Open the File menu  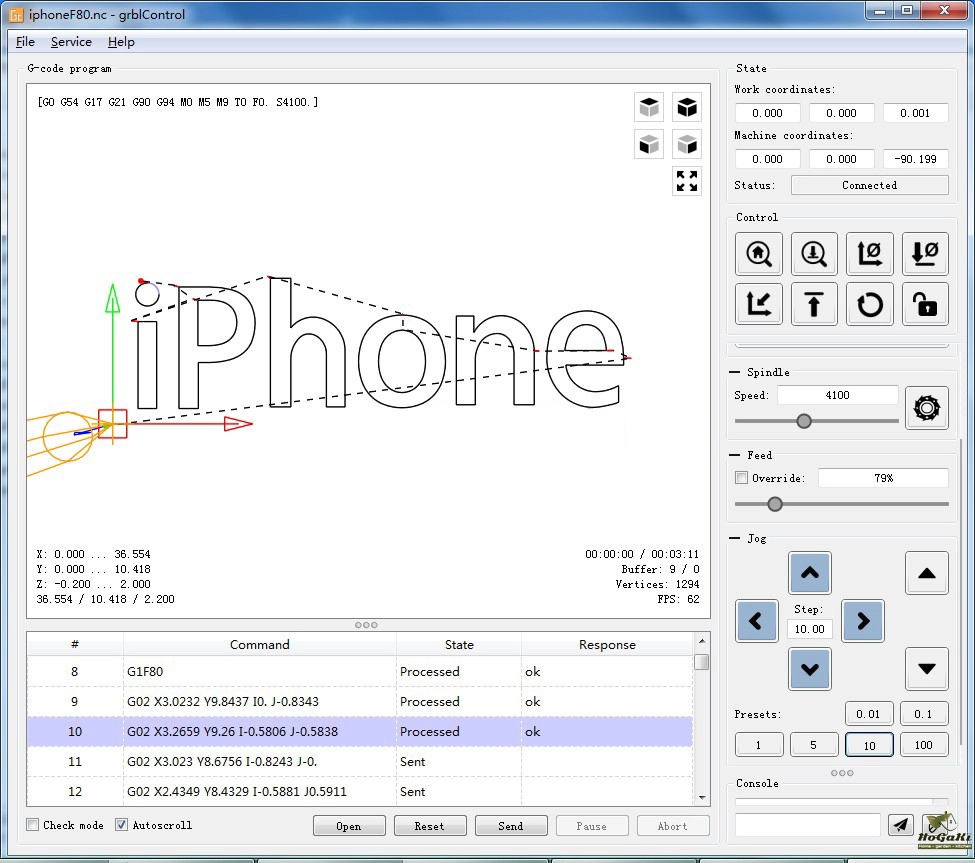coord(25,42)
